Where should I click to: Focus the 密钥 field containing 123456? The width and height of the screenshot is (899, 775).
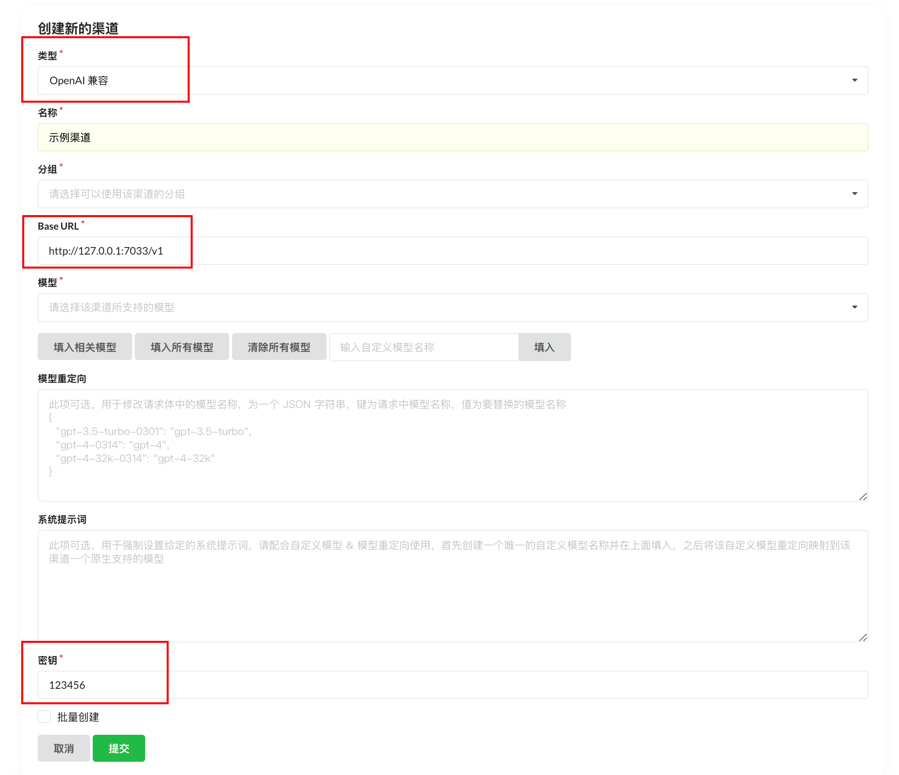pos(452,685)
